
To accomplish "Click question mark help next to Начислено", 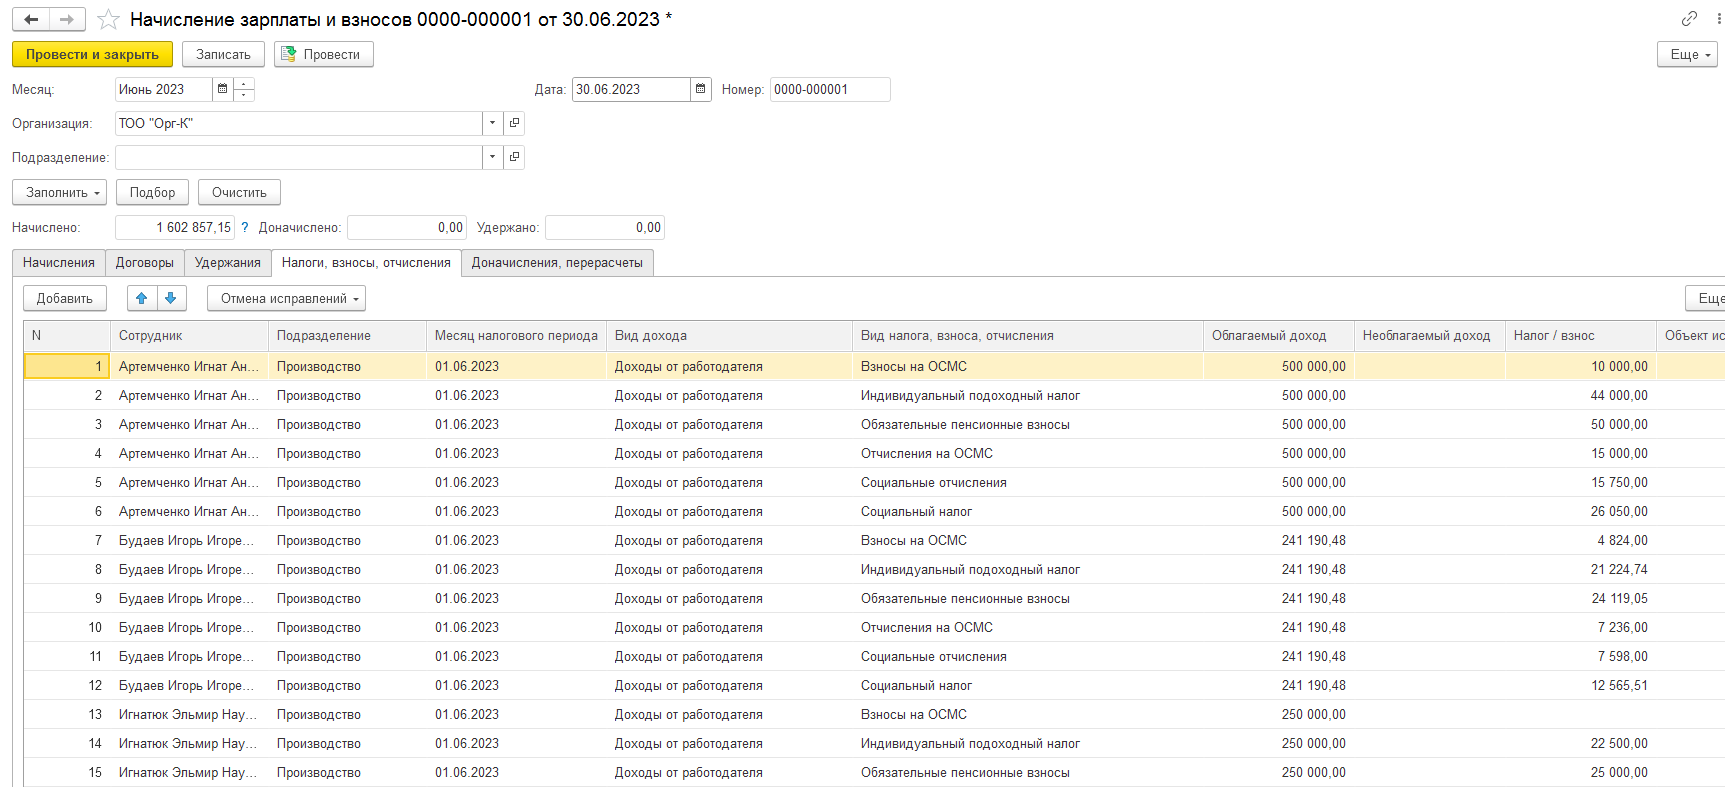I will [x=245, y=227].
